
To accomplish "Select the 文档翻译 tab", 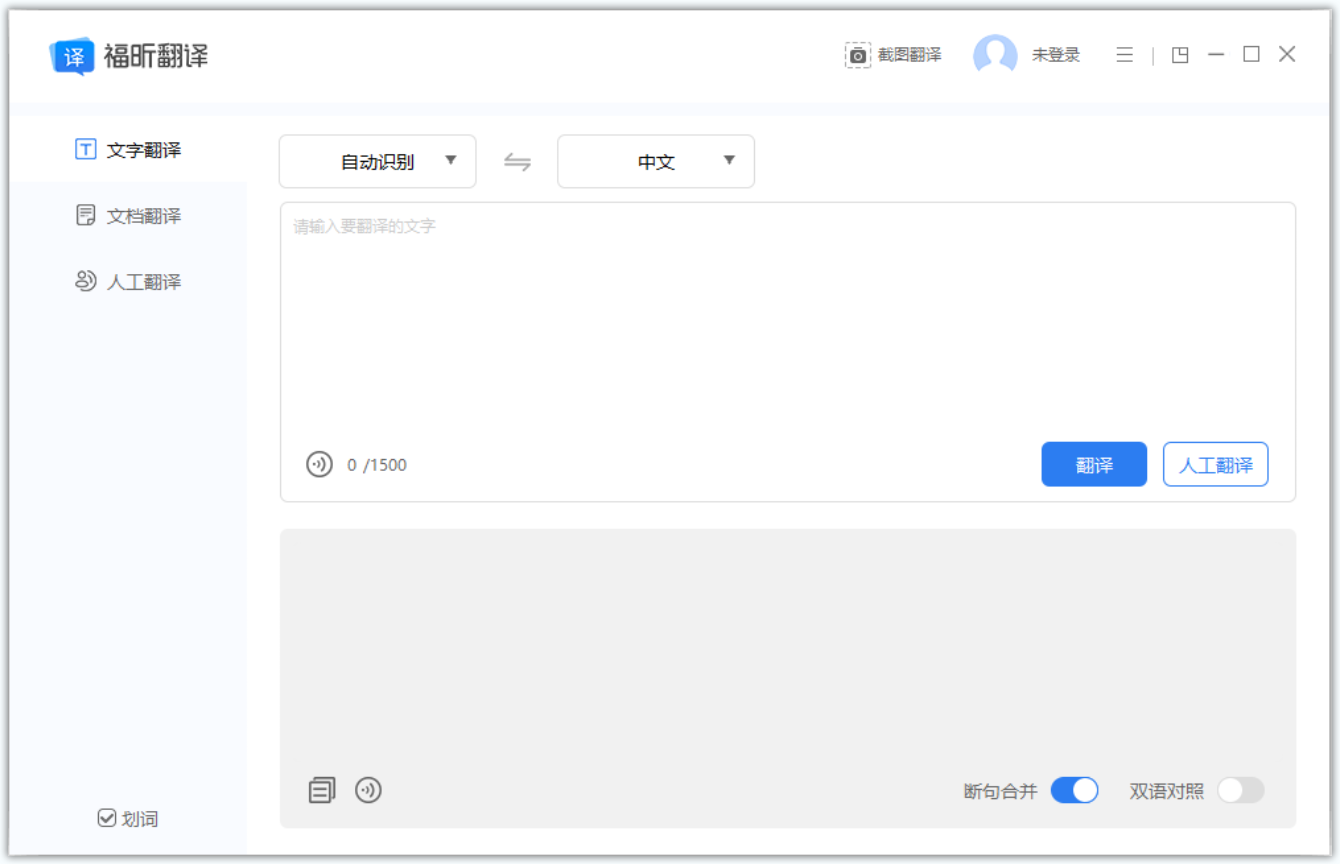I will (x=128, y=216).
